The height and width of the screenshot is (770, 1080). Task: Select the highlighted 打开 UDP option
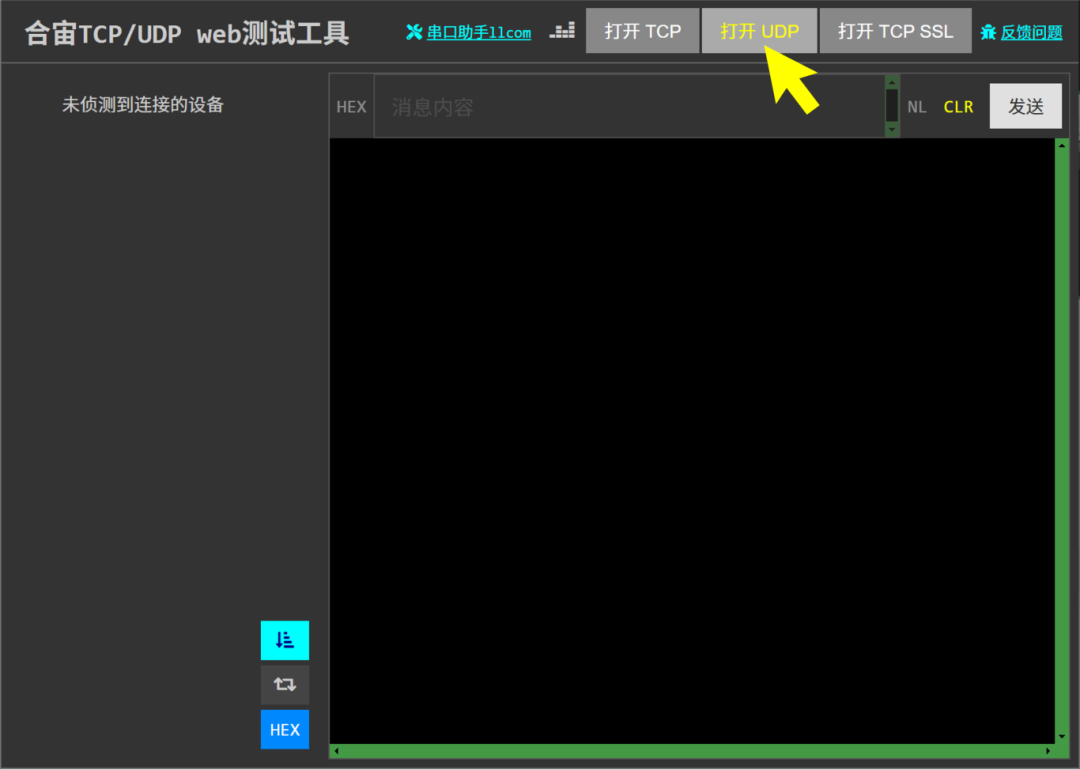tap(759, 31)
